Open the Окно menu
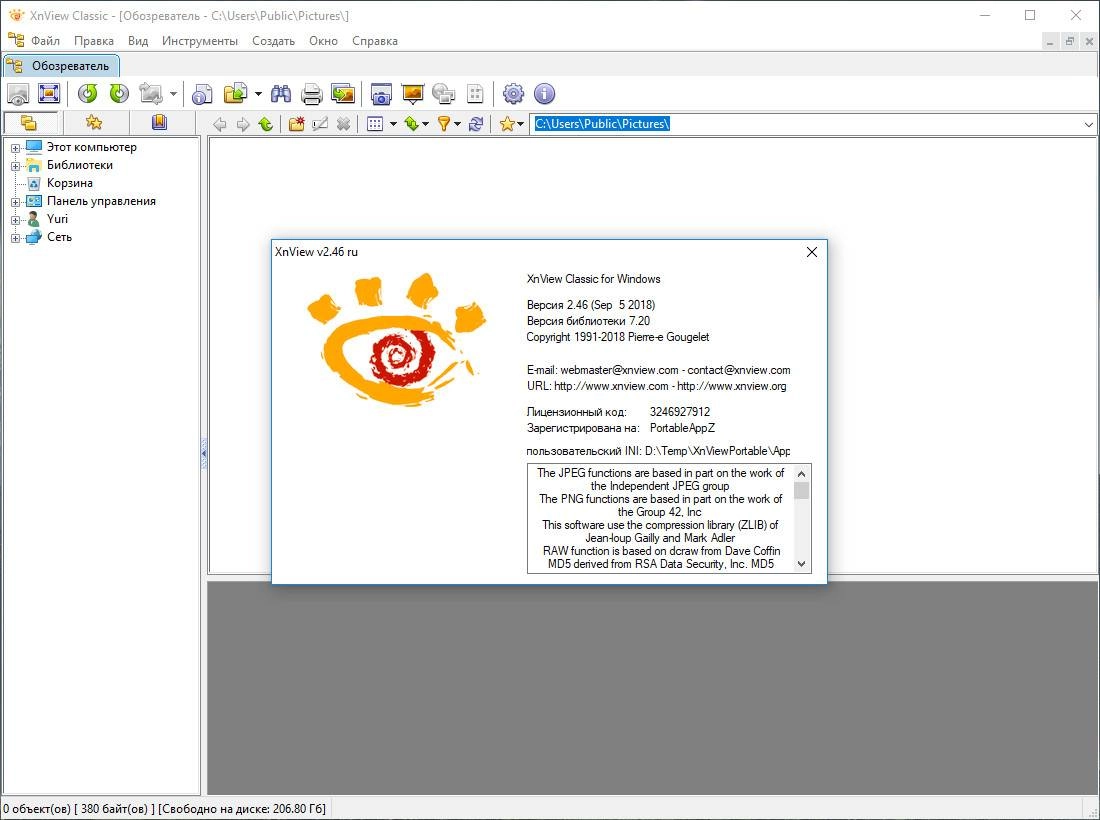This screenshot has height=820, width=1100. [x=323, y=41]
